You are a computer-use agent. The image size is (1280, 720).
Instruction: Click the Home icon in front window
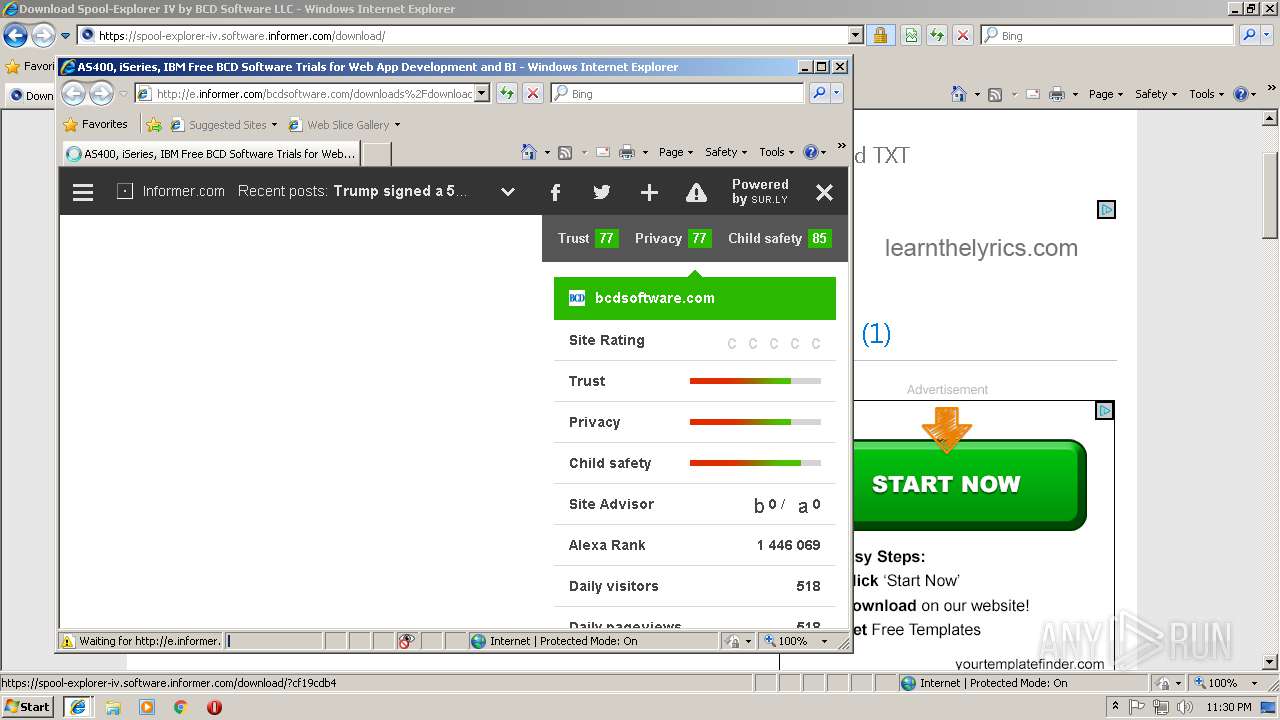tap(529, 152)
